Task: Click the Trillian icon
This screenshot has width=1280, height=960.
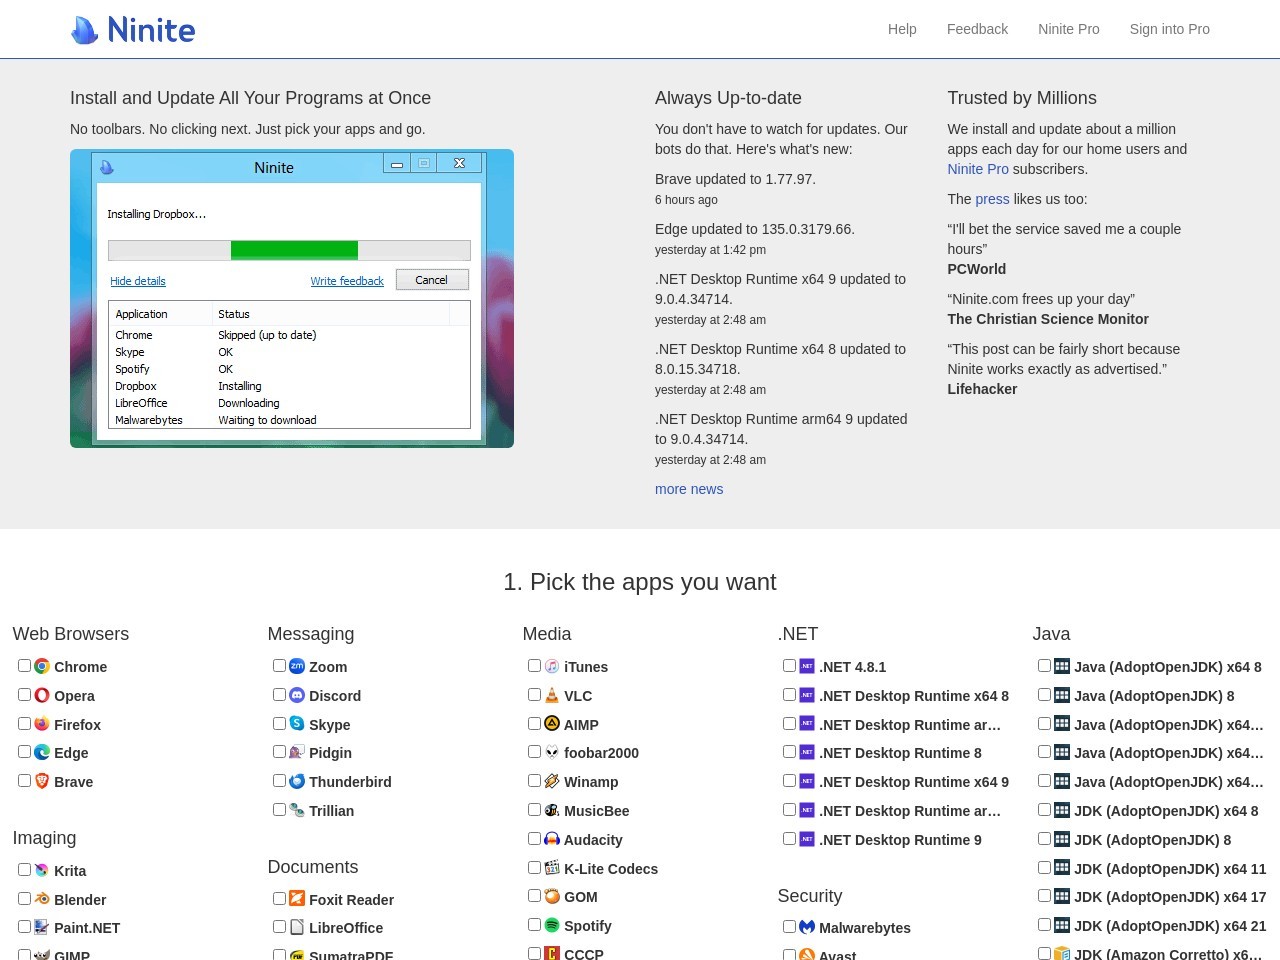Action: point(297,810)
